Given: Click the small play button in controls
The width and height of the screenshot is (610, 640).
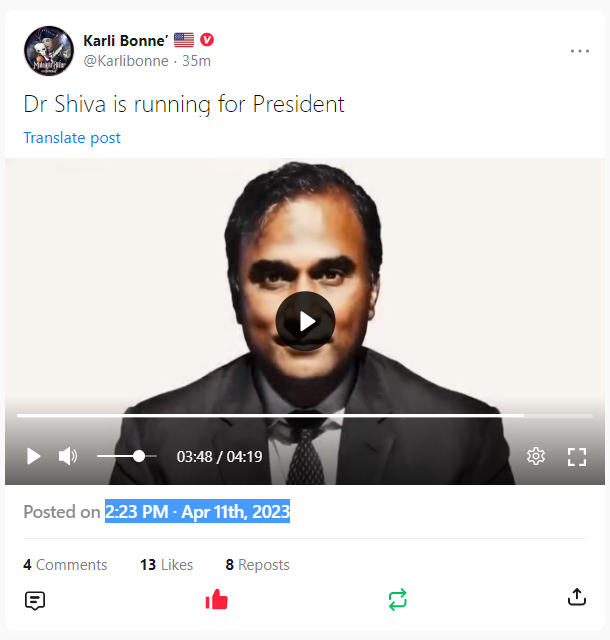Looking at the screenshot, I should [x=33, y=456].
